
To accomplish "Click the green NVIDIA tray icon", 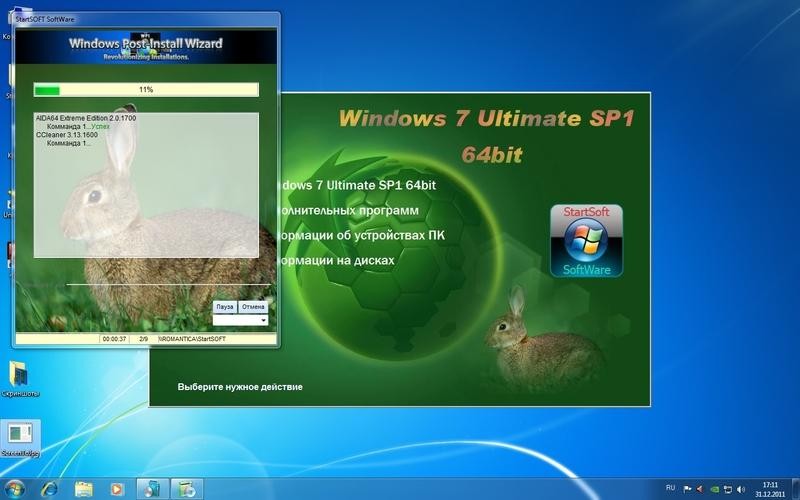I will 715,489.
